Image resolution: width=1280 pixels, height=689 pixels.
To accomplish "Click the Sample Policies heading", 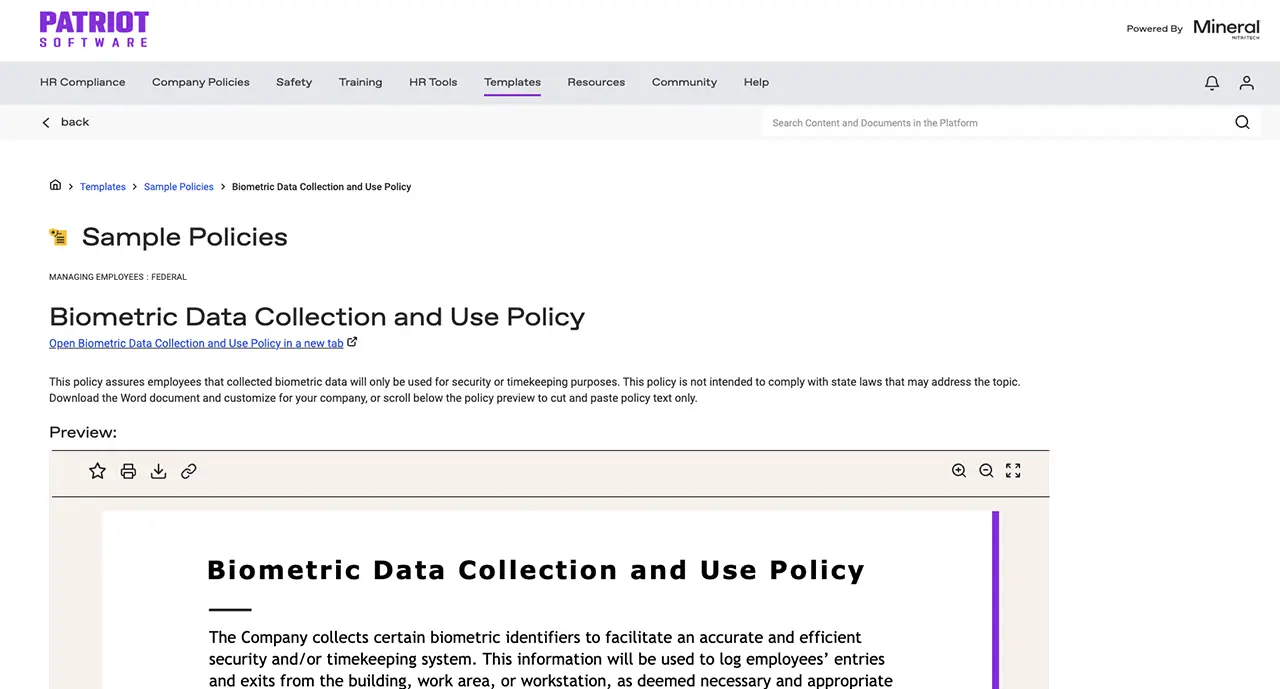I will [x=185, y=237].
